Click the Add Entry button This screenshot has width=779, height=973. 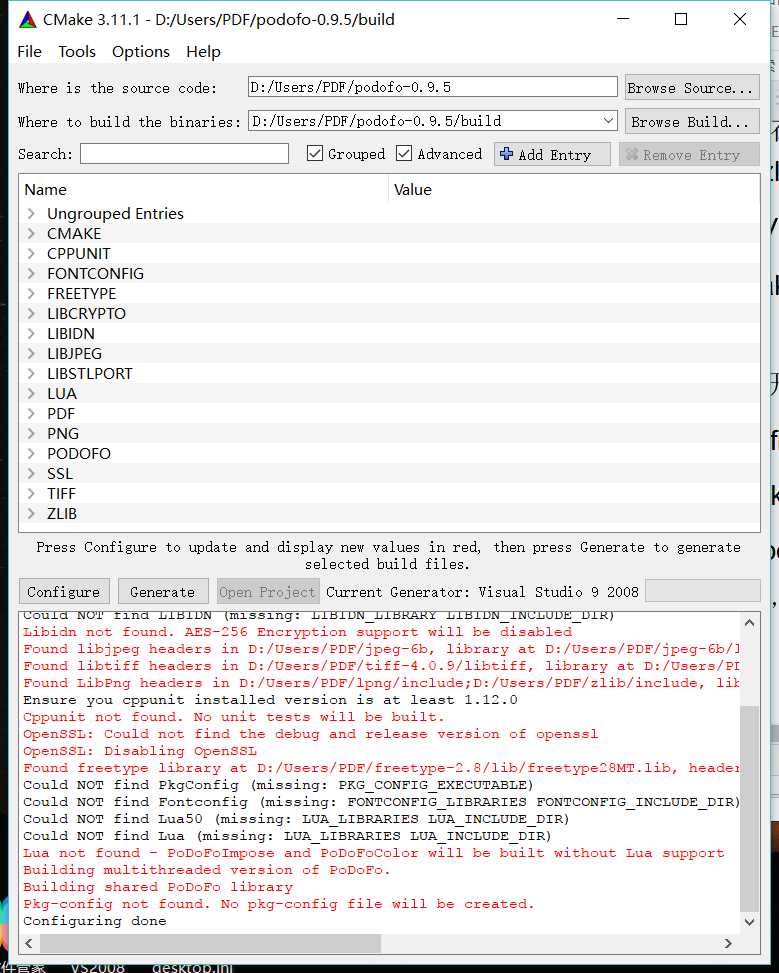click(552, 155)
